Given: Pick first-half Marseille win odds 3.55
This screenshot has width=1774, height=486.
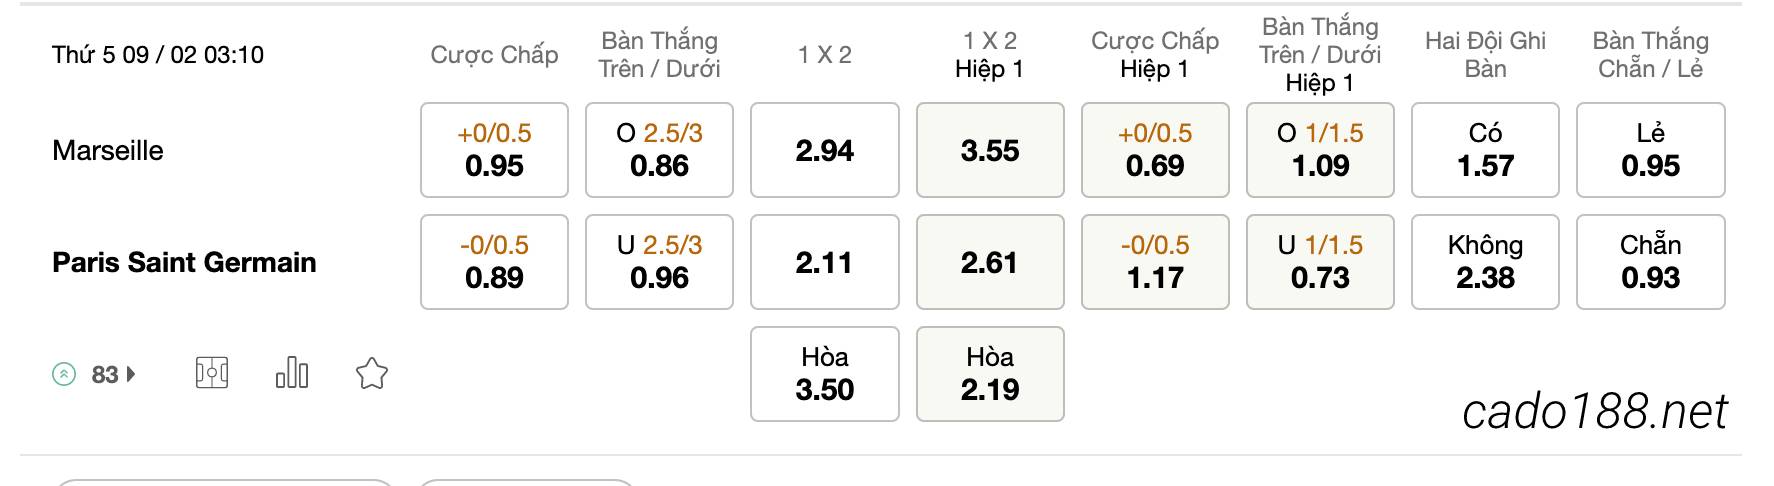Looking at the screenshot, I should 990,150.
